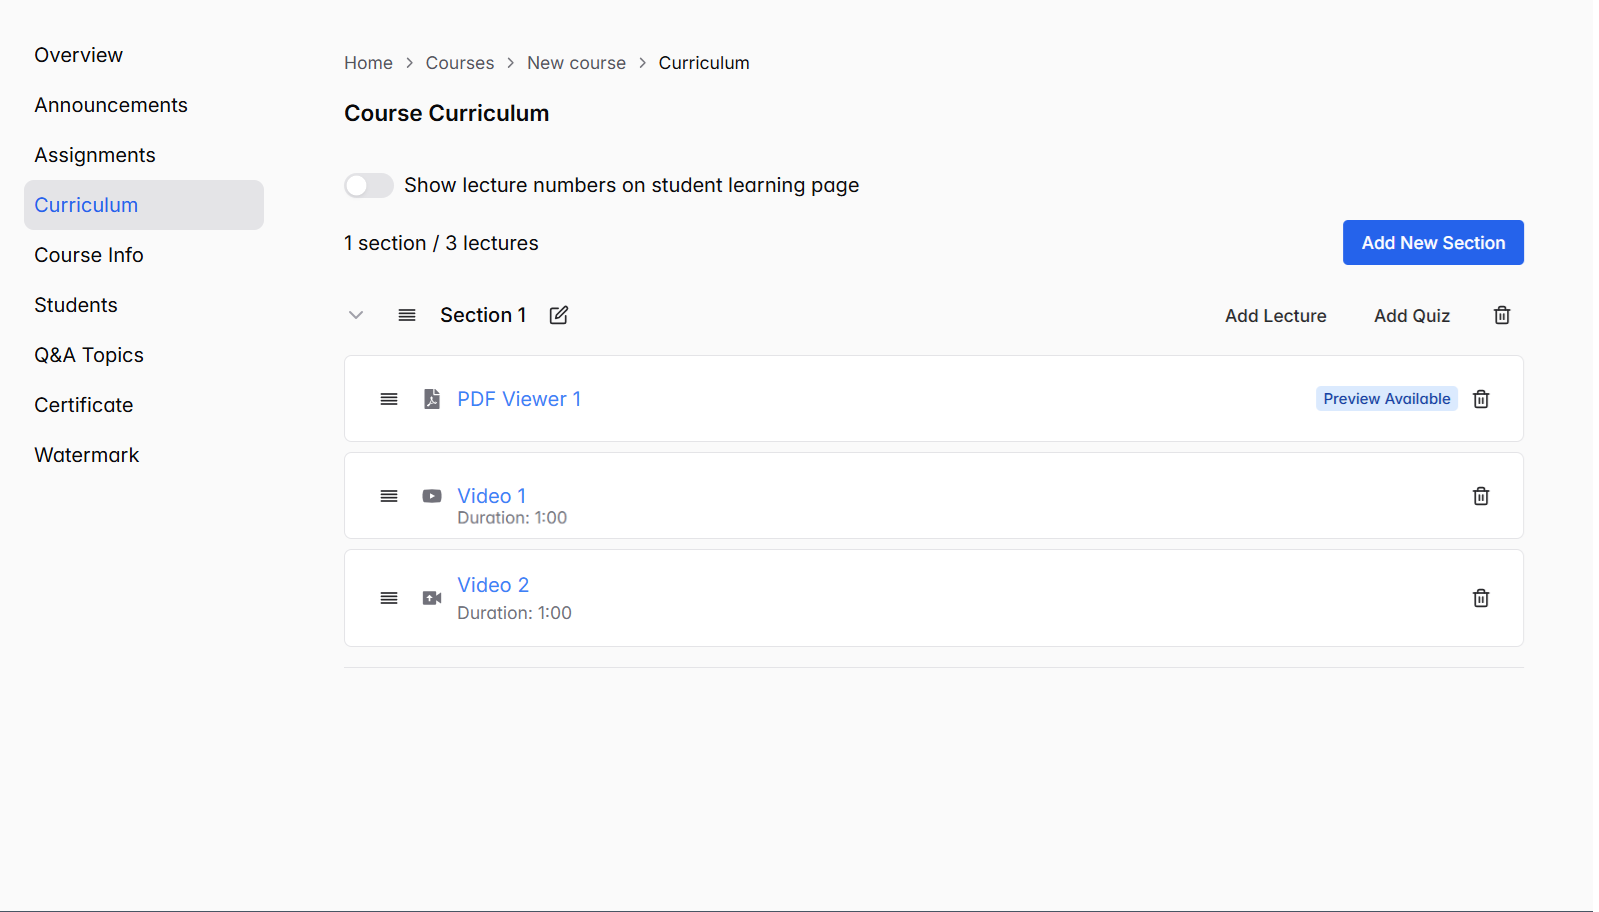Viewport: 1599px width, 912px height.
Task: Click the Duration 1:00 text under Video 2
Action: coord(514,613)
